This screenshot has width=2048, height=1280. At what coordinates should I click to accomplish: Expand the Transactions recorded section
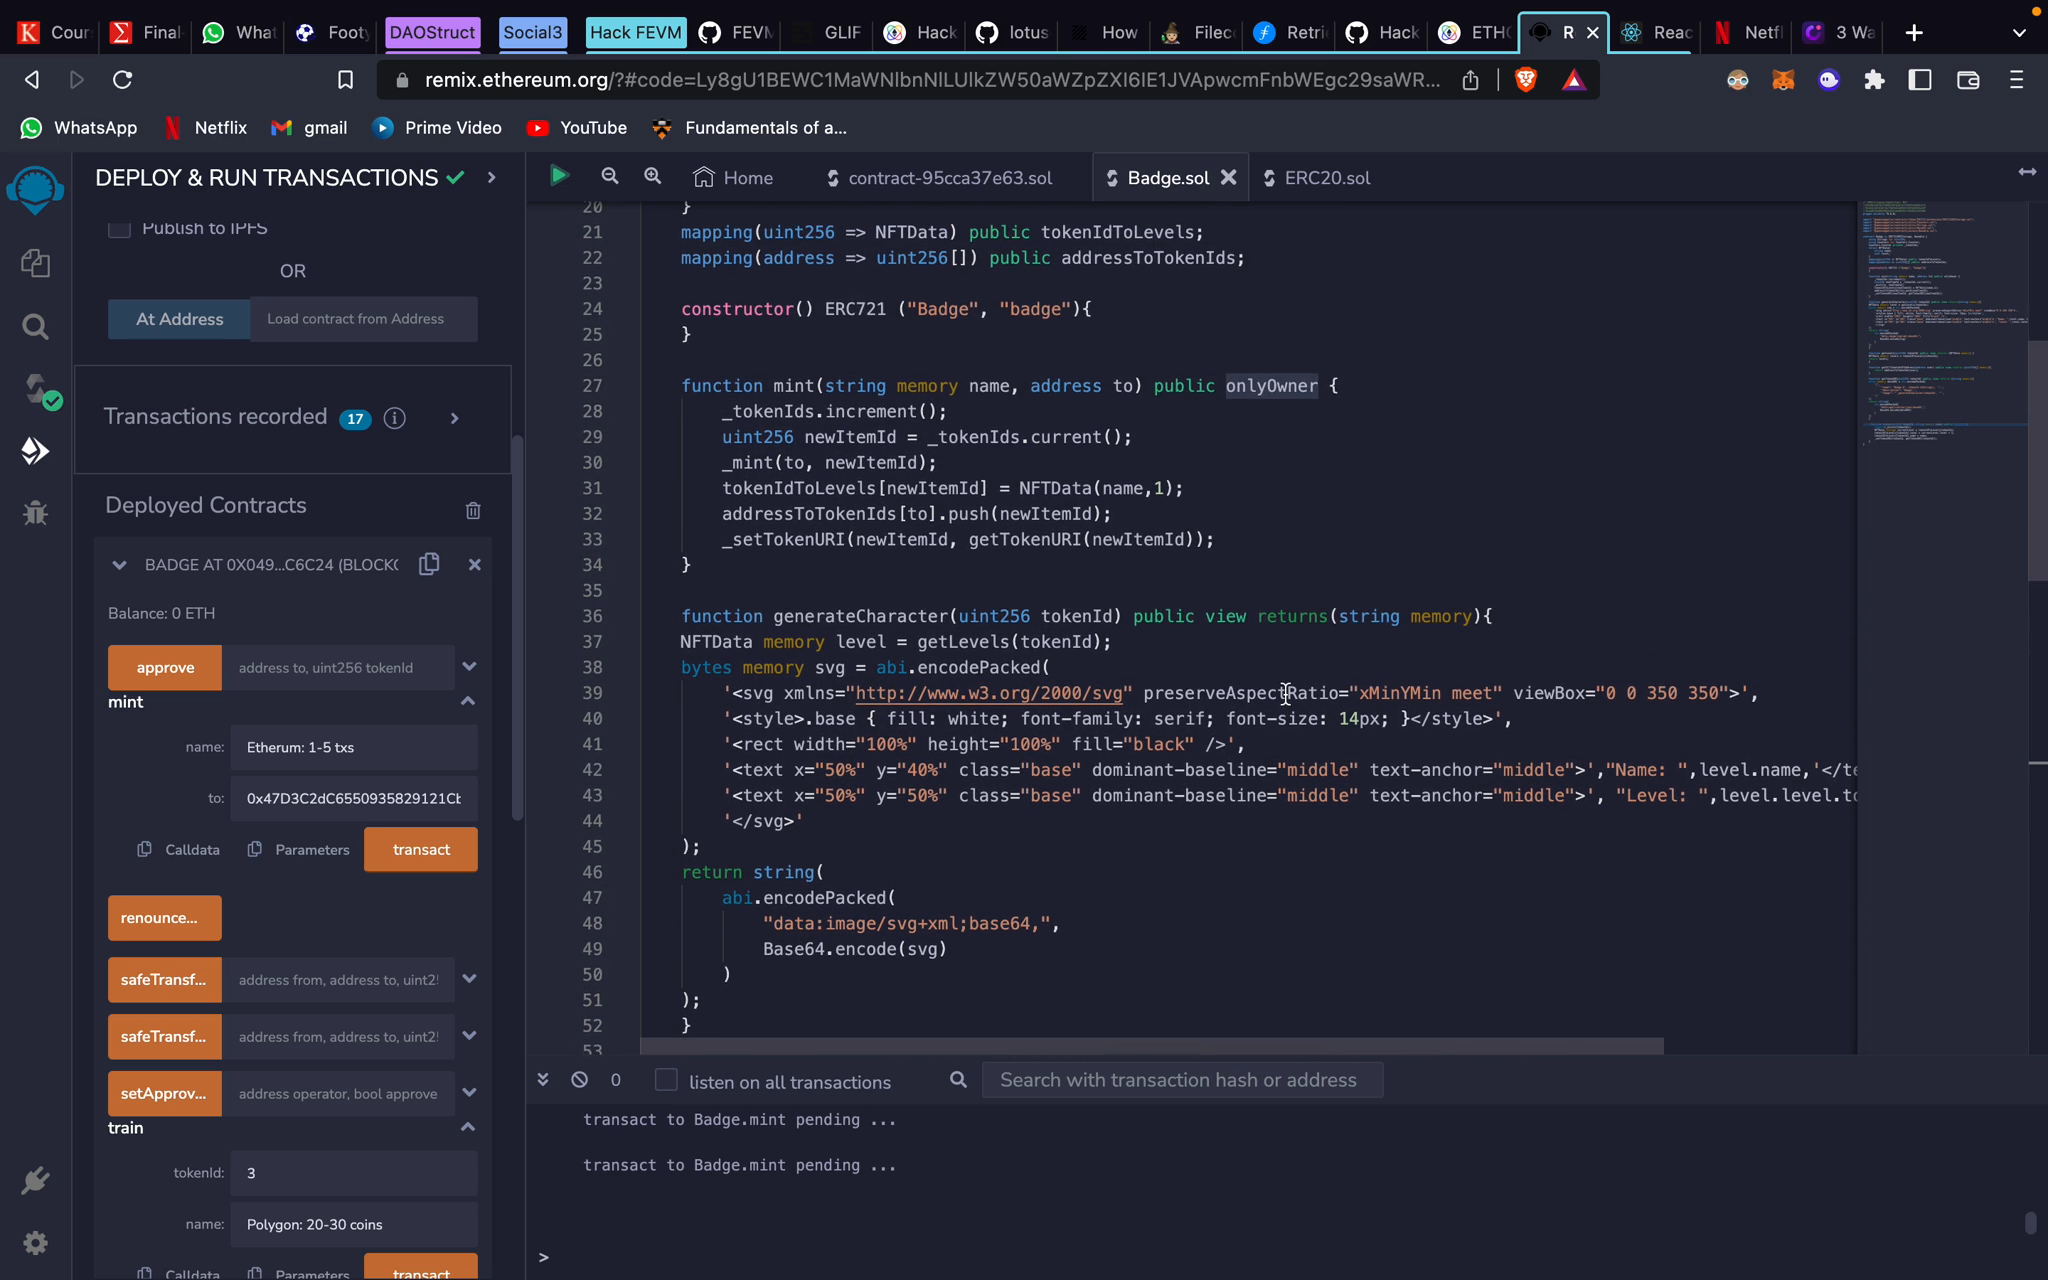pos(454,418)
